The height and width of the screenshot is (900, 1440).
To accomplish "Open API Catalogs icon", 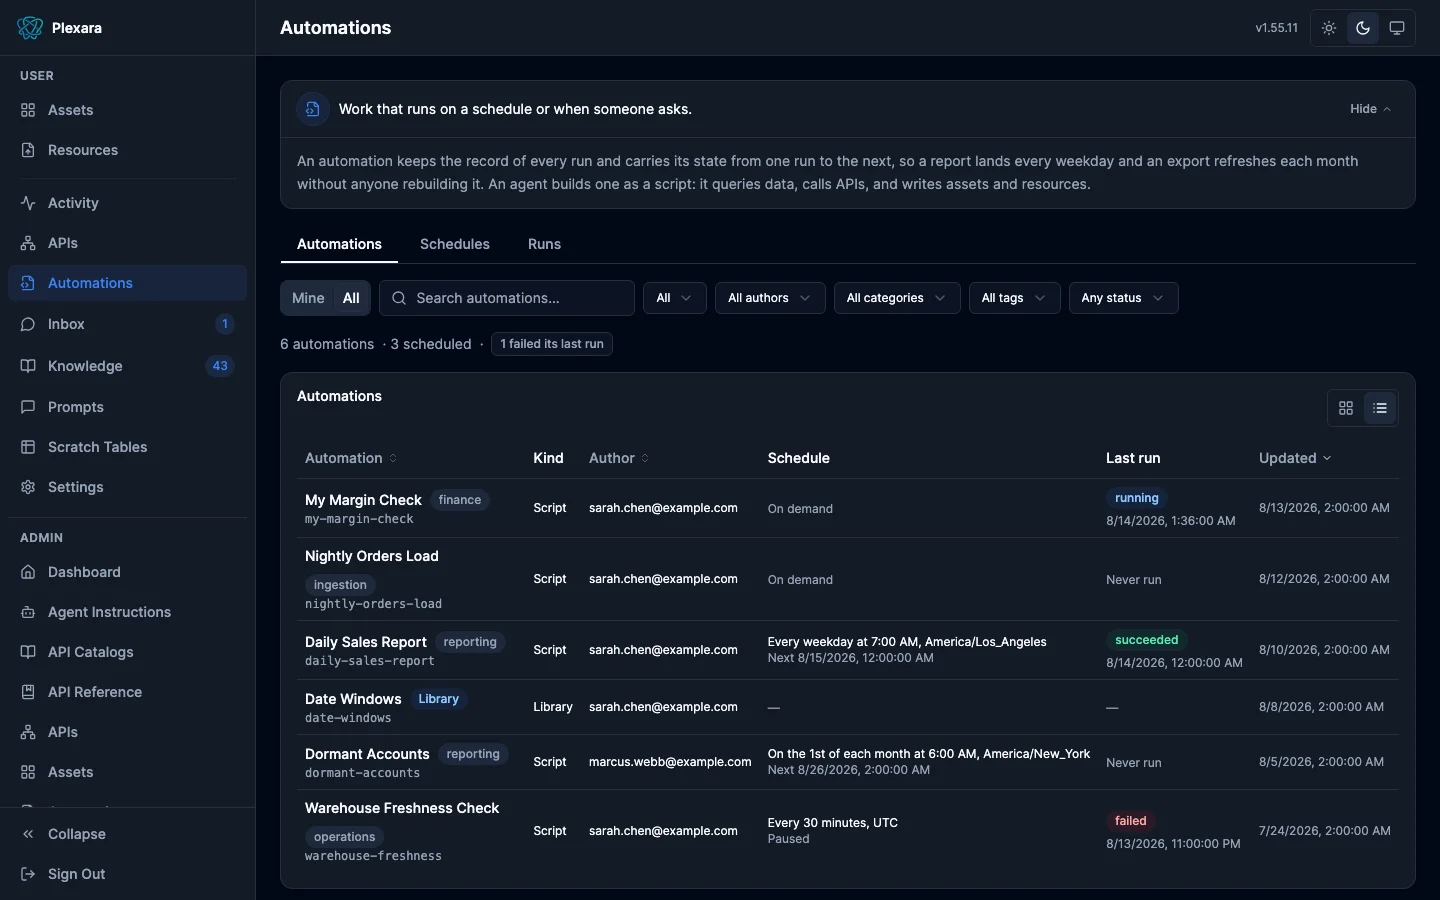I will [x=28, y=652].
